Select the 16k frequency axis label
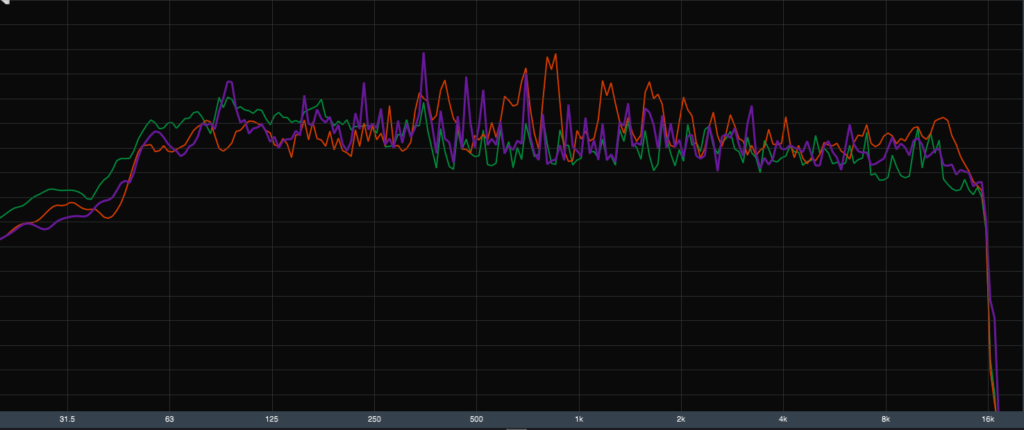 [x=988, y=419]
